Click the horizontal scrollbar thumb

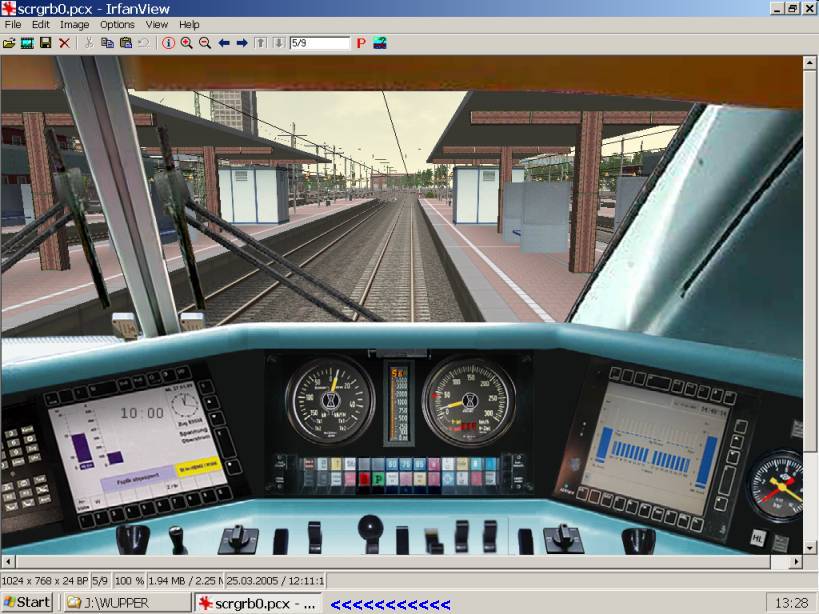393,562
